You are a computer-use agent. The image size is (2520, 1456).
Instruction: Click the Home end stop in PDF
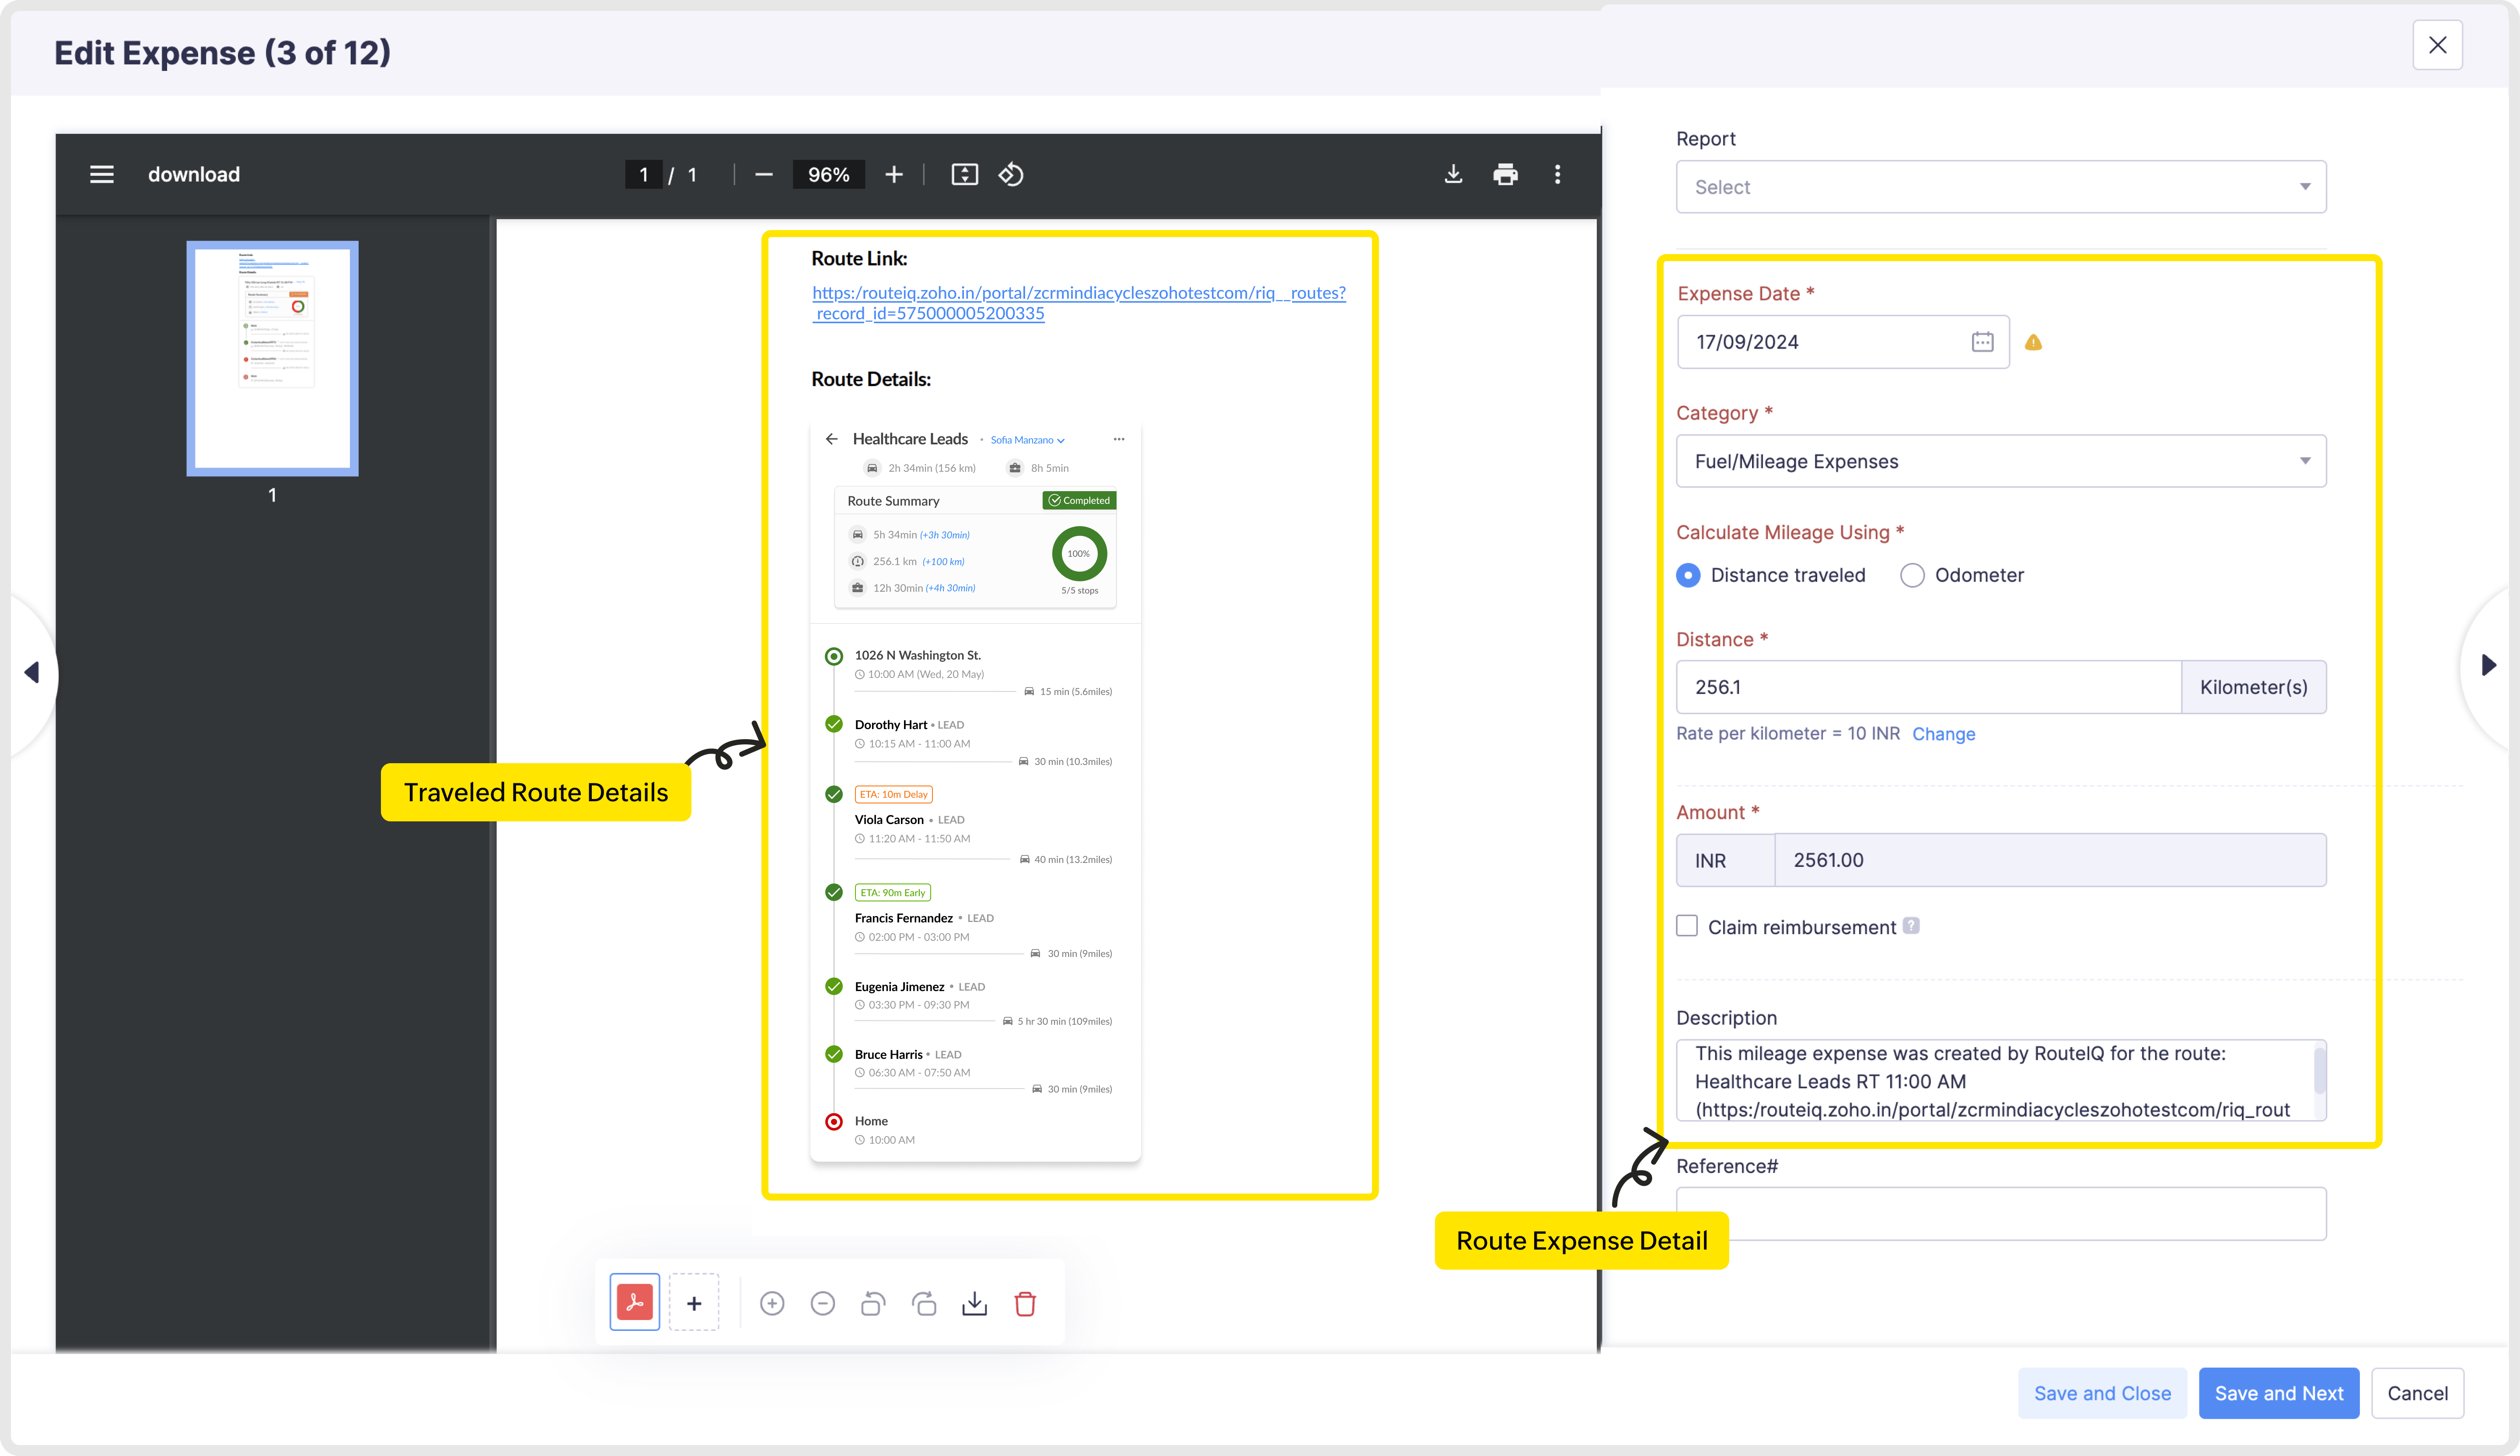(871, 1121)
